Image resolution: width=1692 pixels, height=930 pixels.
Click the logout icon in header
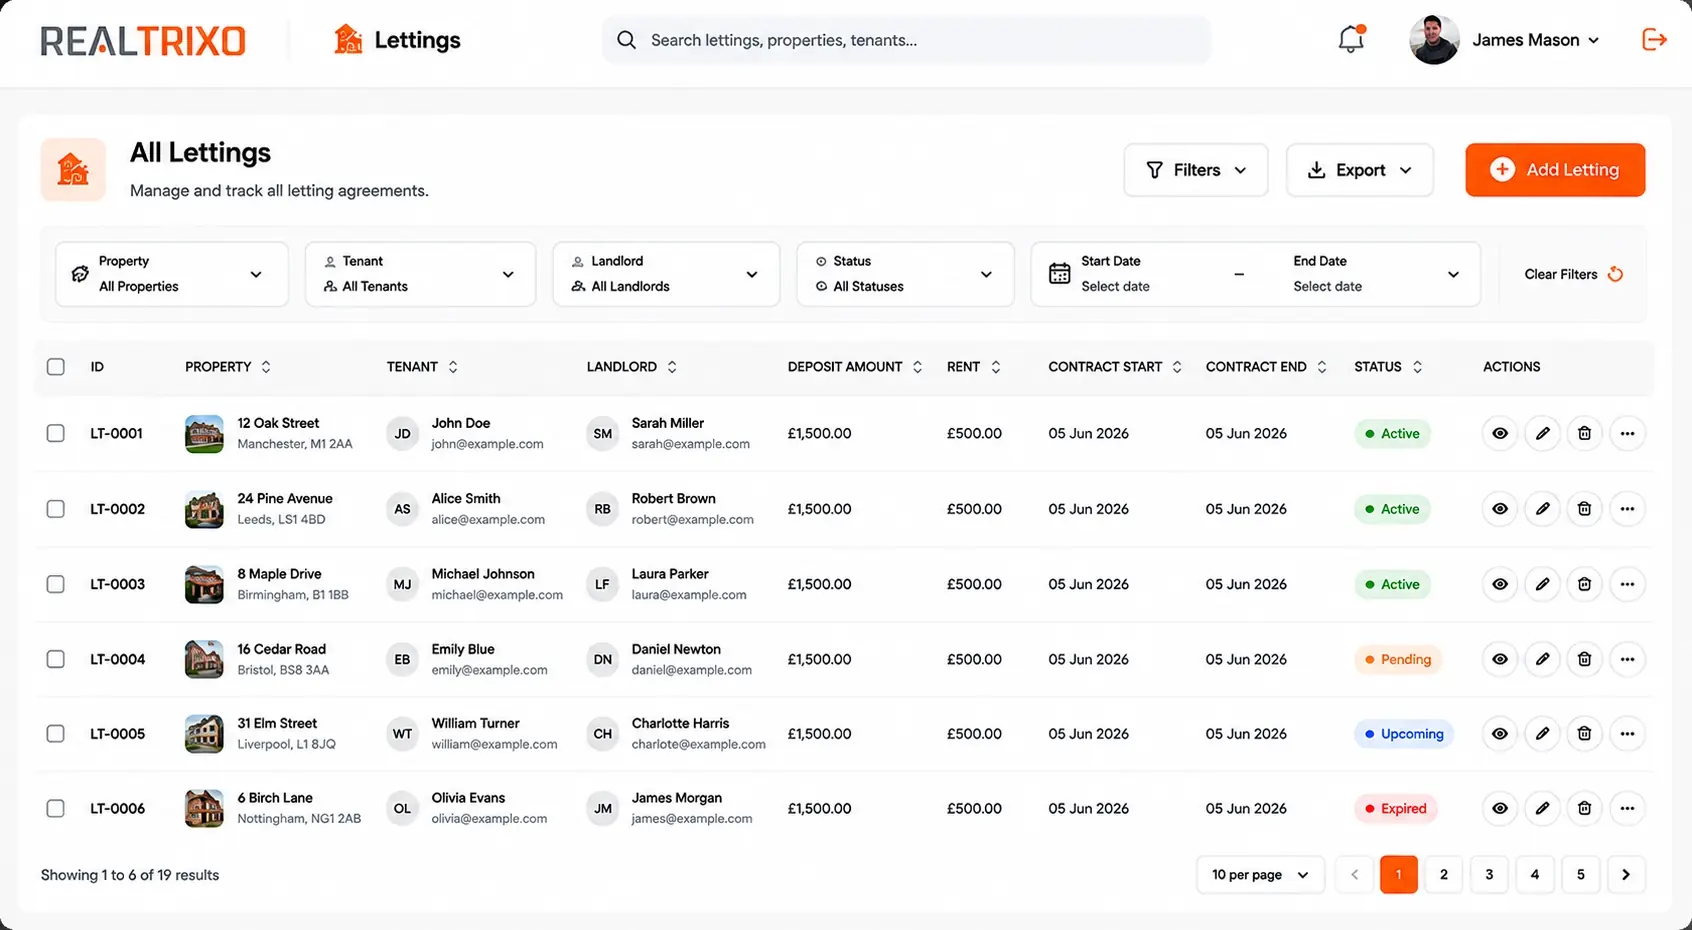point(1654,40)
